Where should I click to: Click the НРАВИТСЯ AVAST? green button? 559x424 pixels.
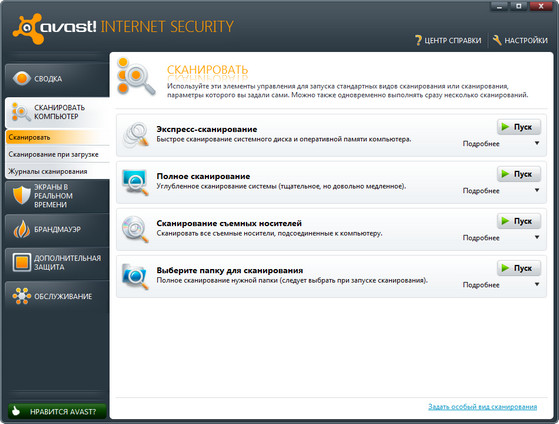coord(57,412)
